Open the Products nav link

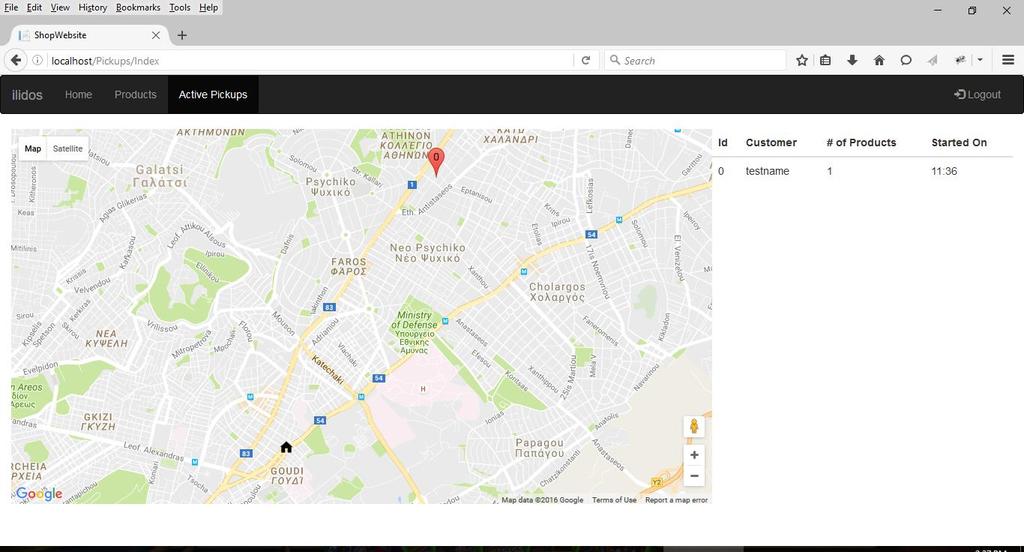[x=135, y=95]
